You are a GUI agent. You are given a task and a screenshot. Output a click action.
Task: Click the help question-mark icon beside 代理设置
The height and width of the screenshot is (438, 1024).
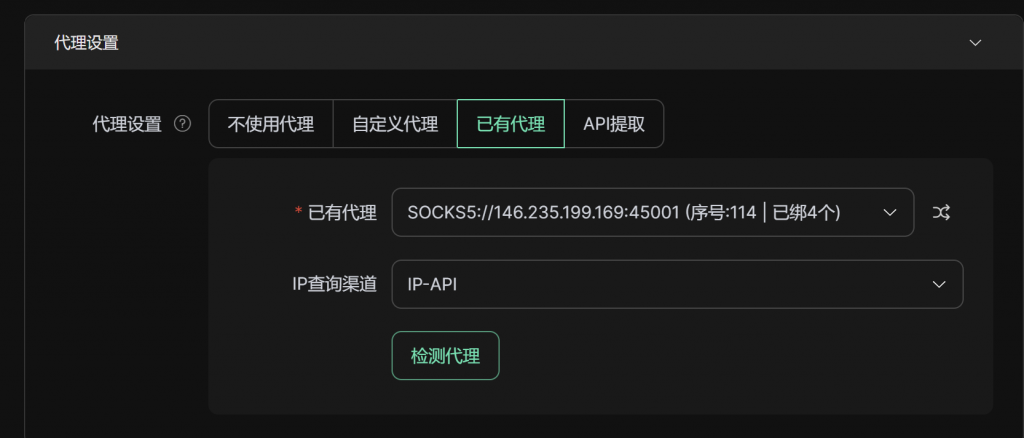[x=182, y=125]
